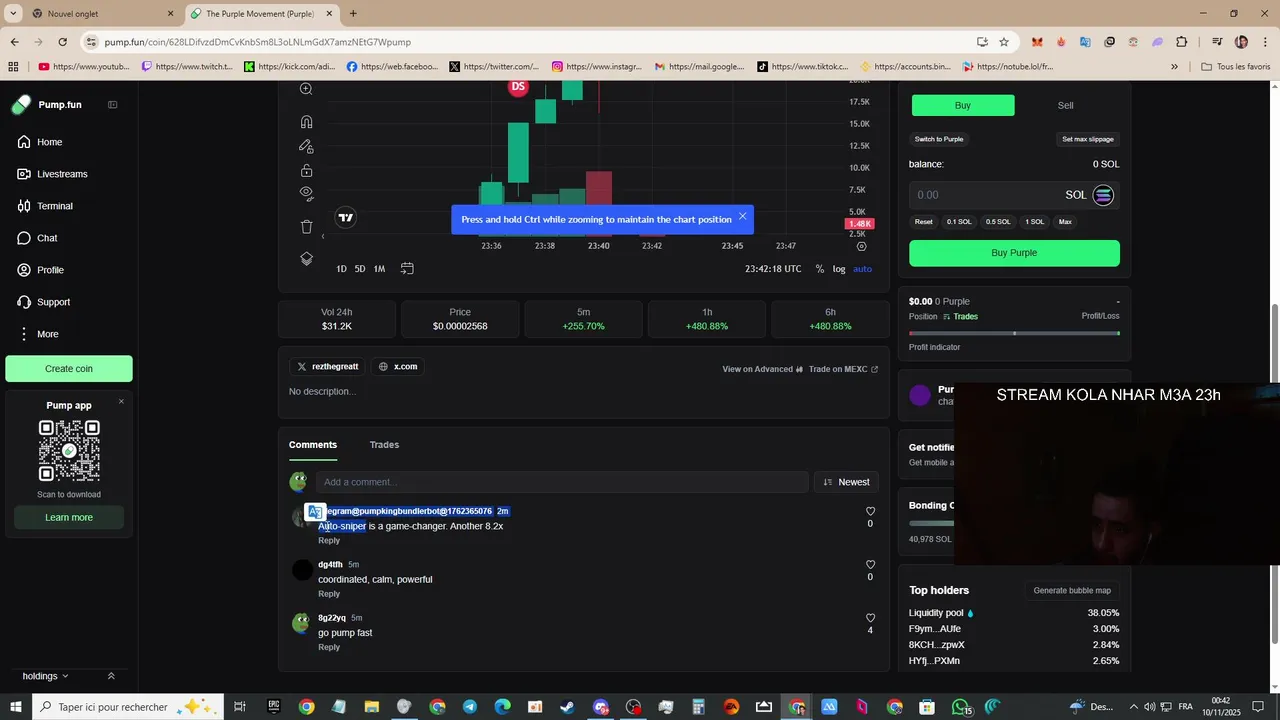Toggle log scale on chart
Viewport: 1280px width, 720px height.
tap(839, 269)
